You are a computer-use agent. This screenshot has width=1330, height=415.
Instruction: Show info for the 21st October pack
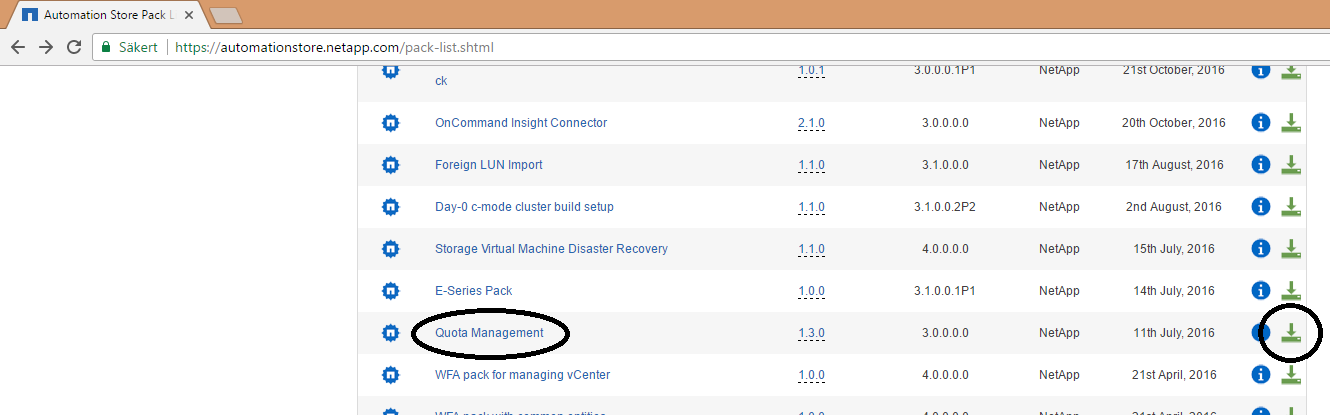pyautogui.click(x=1261, y=71)
